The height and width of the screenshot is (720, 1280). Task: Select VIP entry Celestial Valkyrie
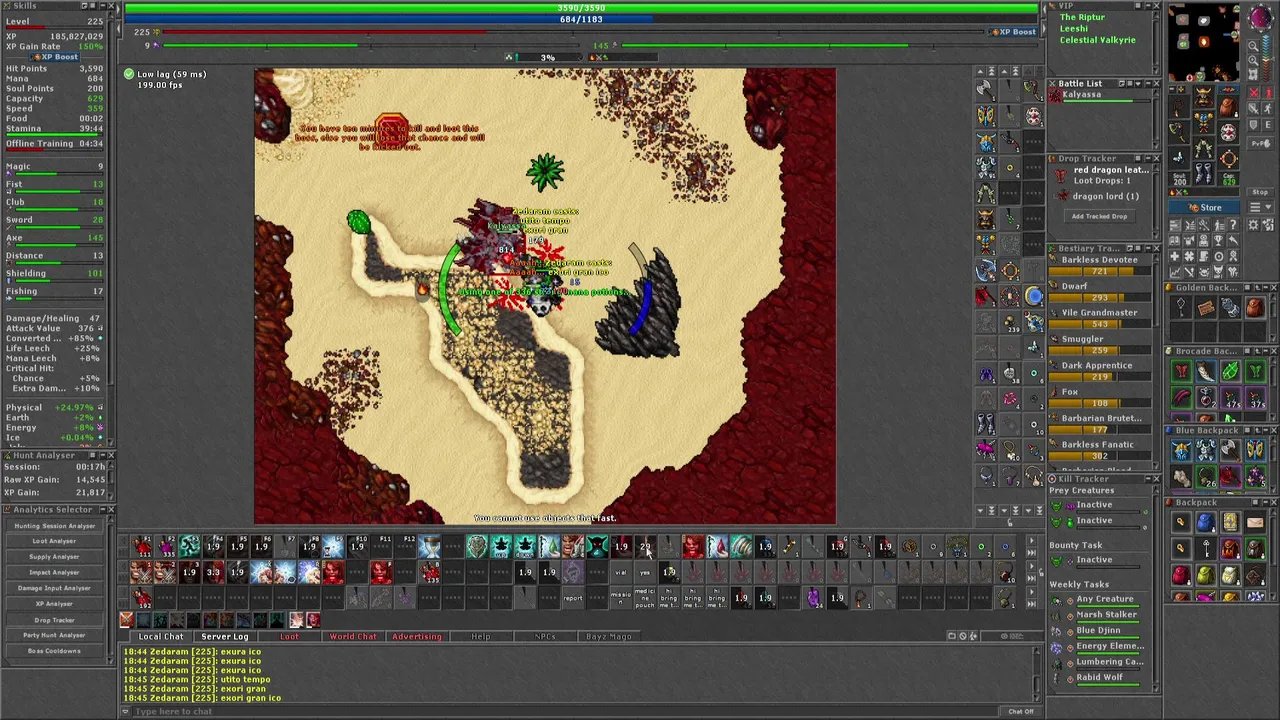click(1098, 40)
